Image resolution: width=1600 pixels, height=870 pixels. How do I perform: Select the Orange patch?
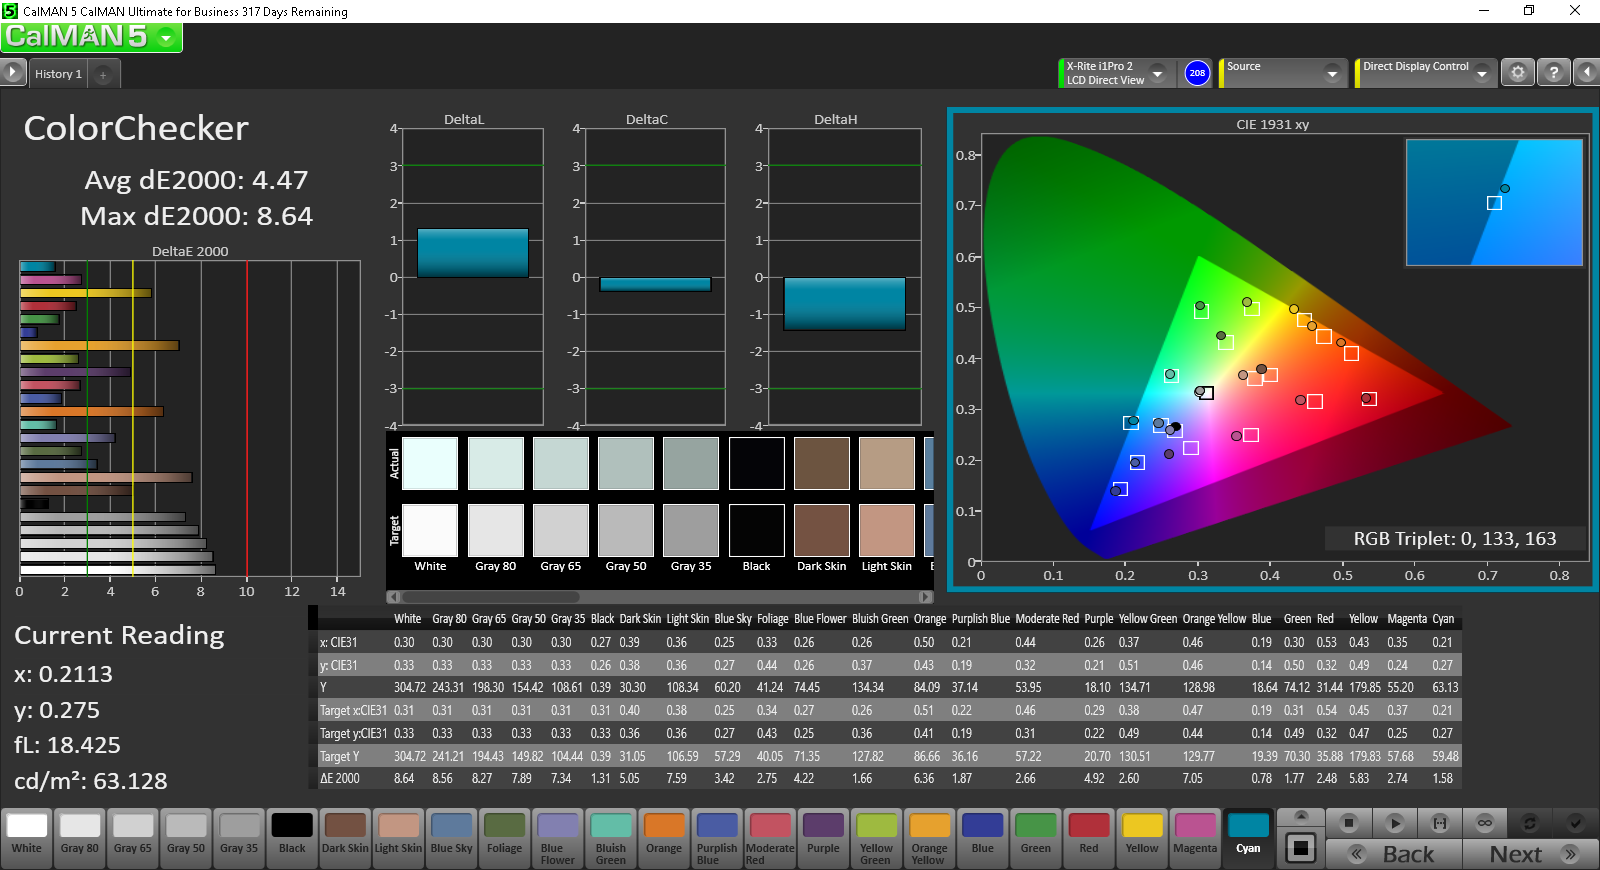tap(664, 838)
